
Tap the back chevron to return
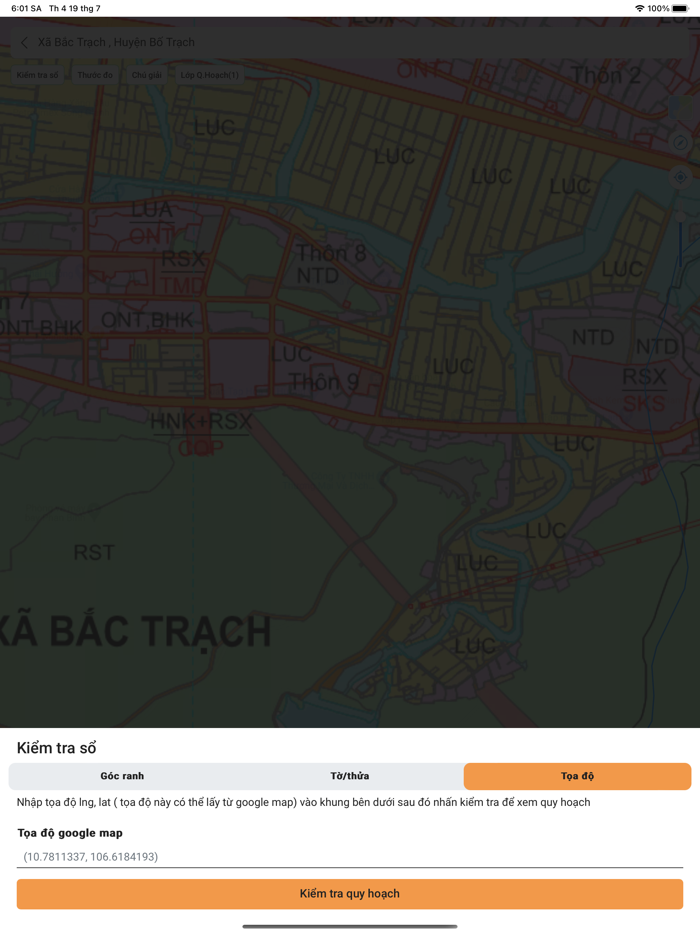pos(24,42)
